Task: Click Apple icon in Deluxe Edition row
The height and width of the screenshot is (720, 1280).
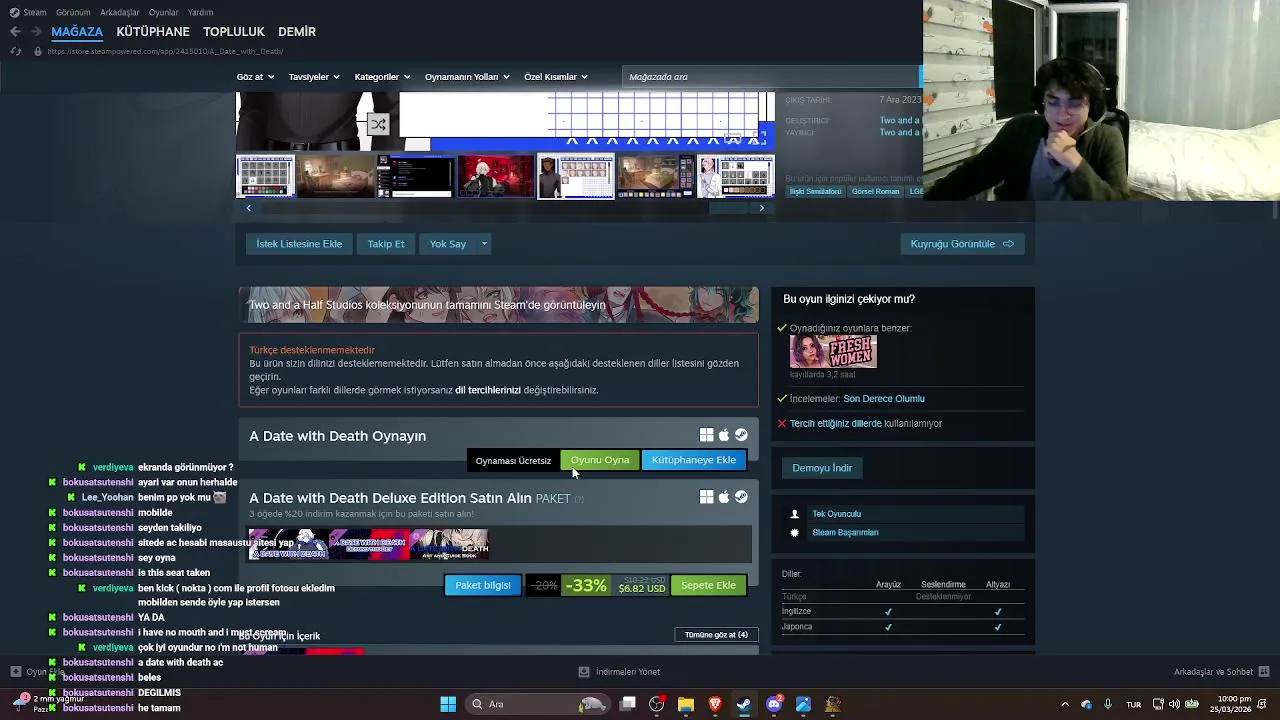Action: (724, 497)
